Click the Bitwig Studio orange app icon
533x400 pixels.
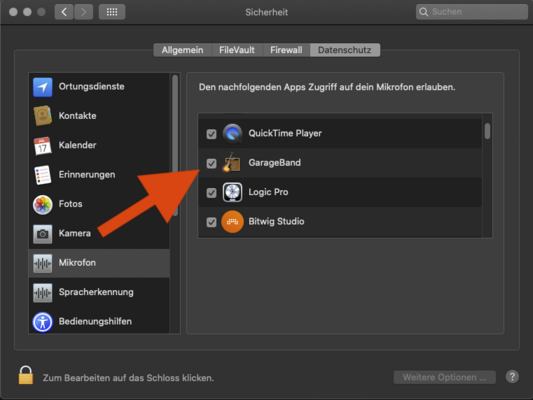point(233,222)
